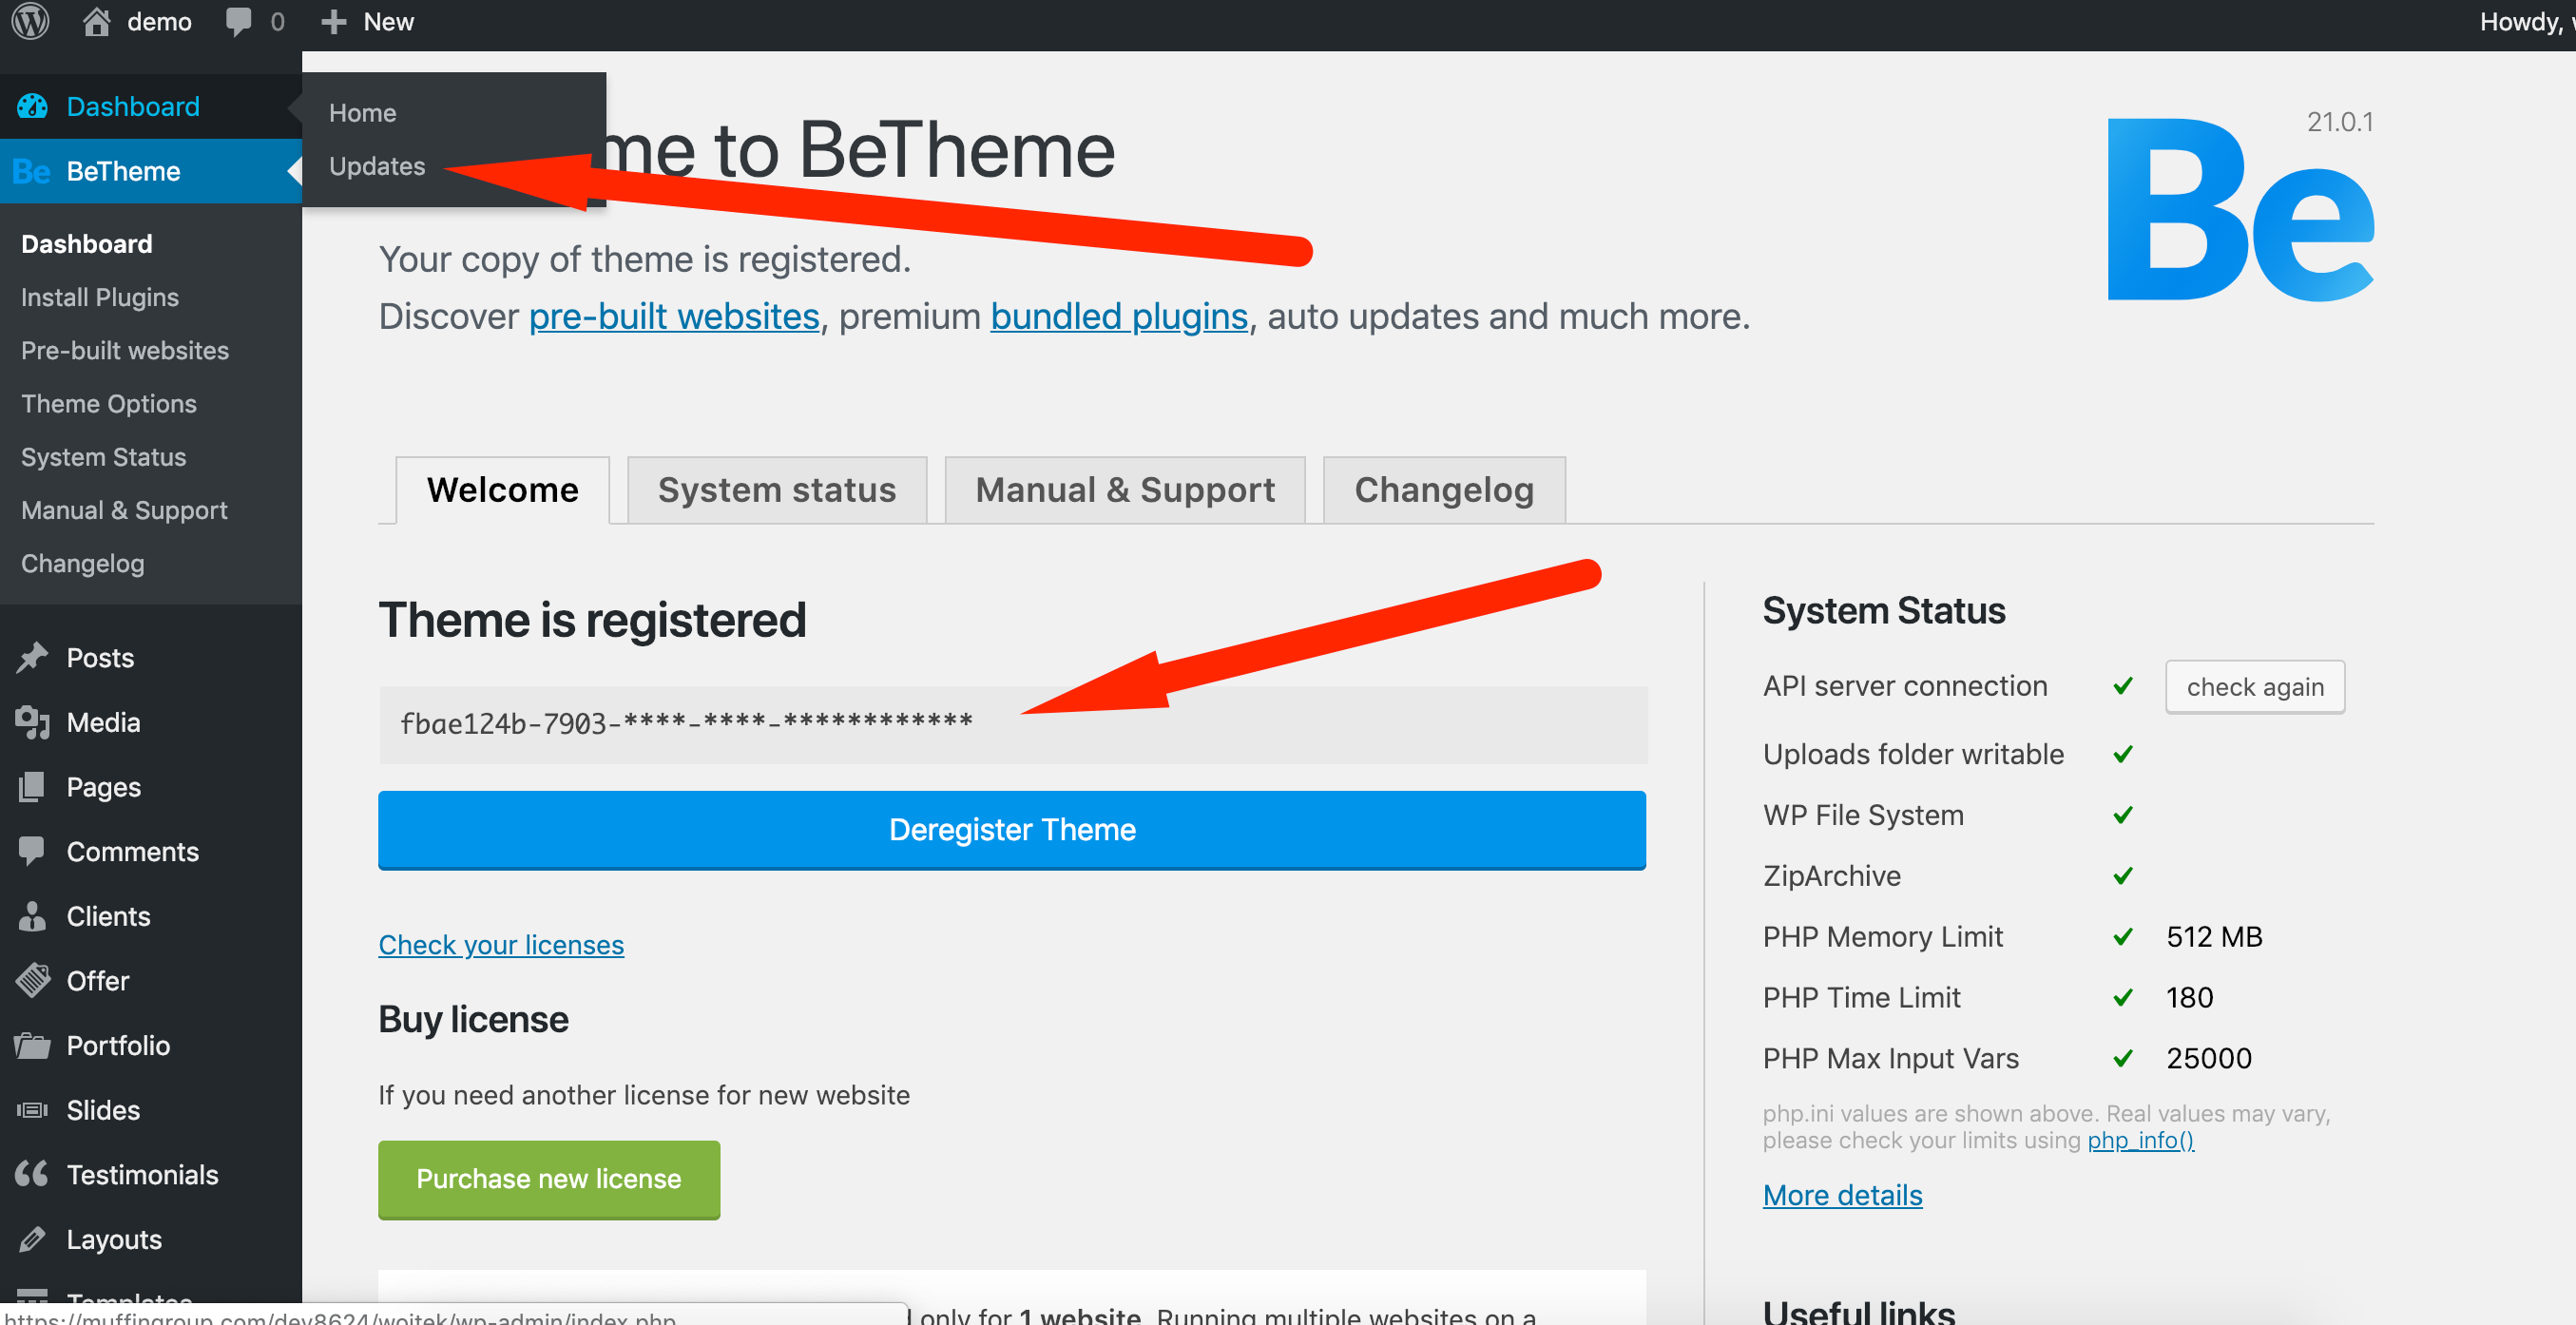Click Purchase new license button
The image size is (2576, 1325).
coord(549,1179)
